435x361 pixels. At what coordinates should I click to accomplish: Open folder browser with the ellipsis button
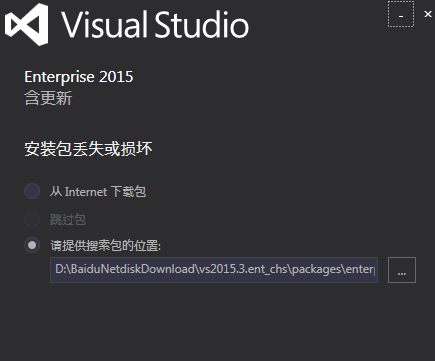(x=402, y=270)
